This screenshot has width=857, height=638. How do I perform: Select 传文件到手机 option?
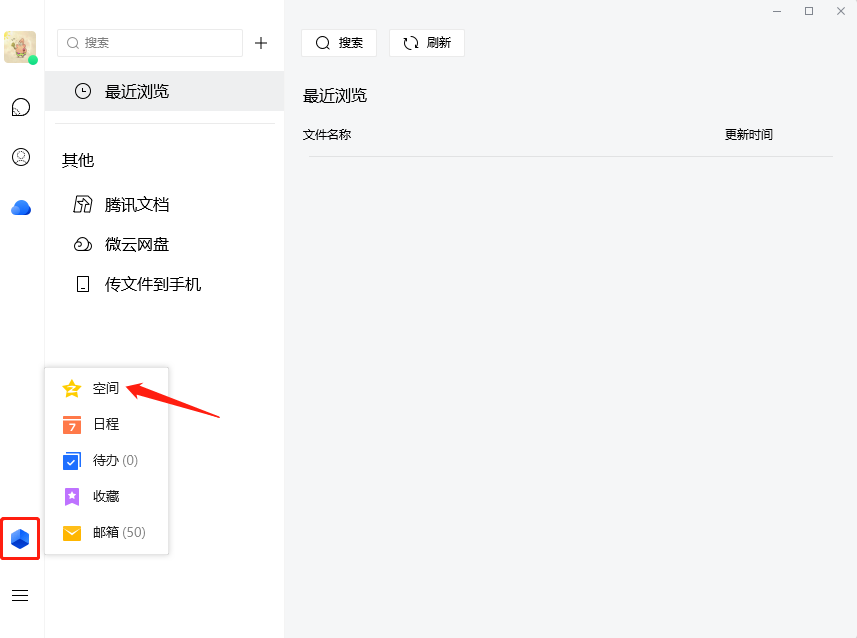click(x=152, y=284)
